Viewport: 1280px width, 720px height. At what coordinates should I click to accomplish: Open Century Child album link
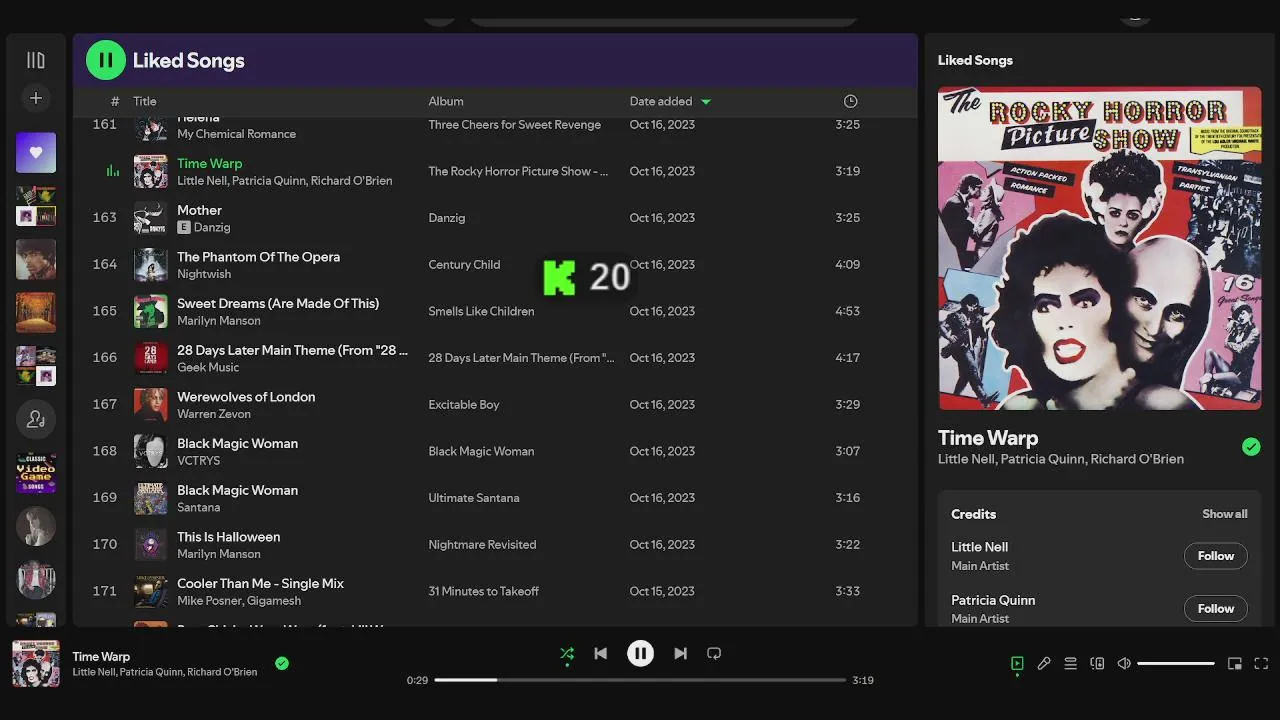[x=464, y=264]
